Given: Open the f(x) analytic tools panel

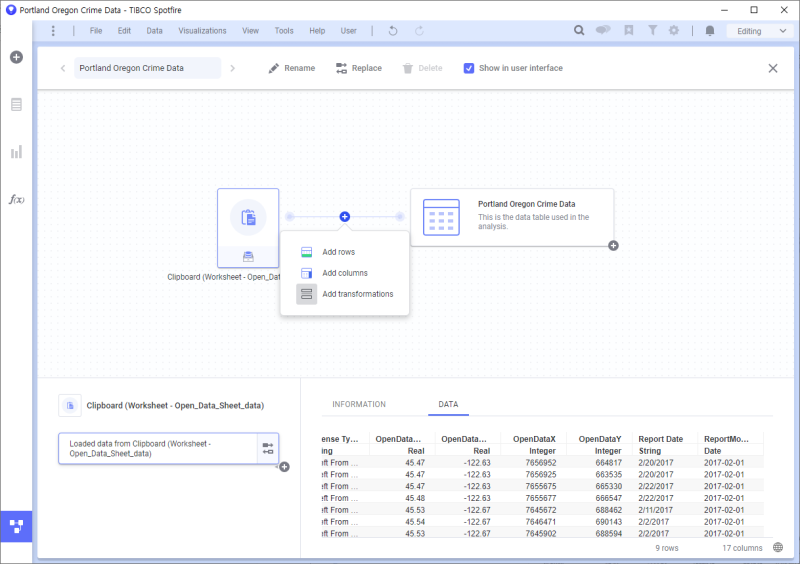Looking at the screenshot, I should coord(16,199).
